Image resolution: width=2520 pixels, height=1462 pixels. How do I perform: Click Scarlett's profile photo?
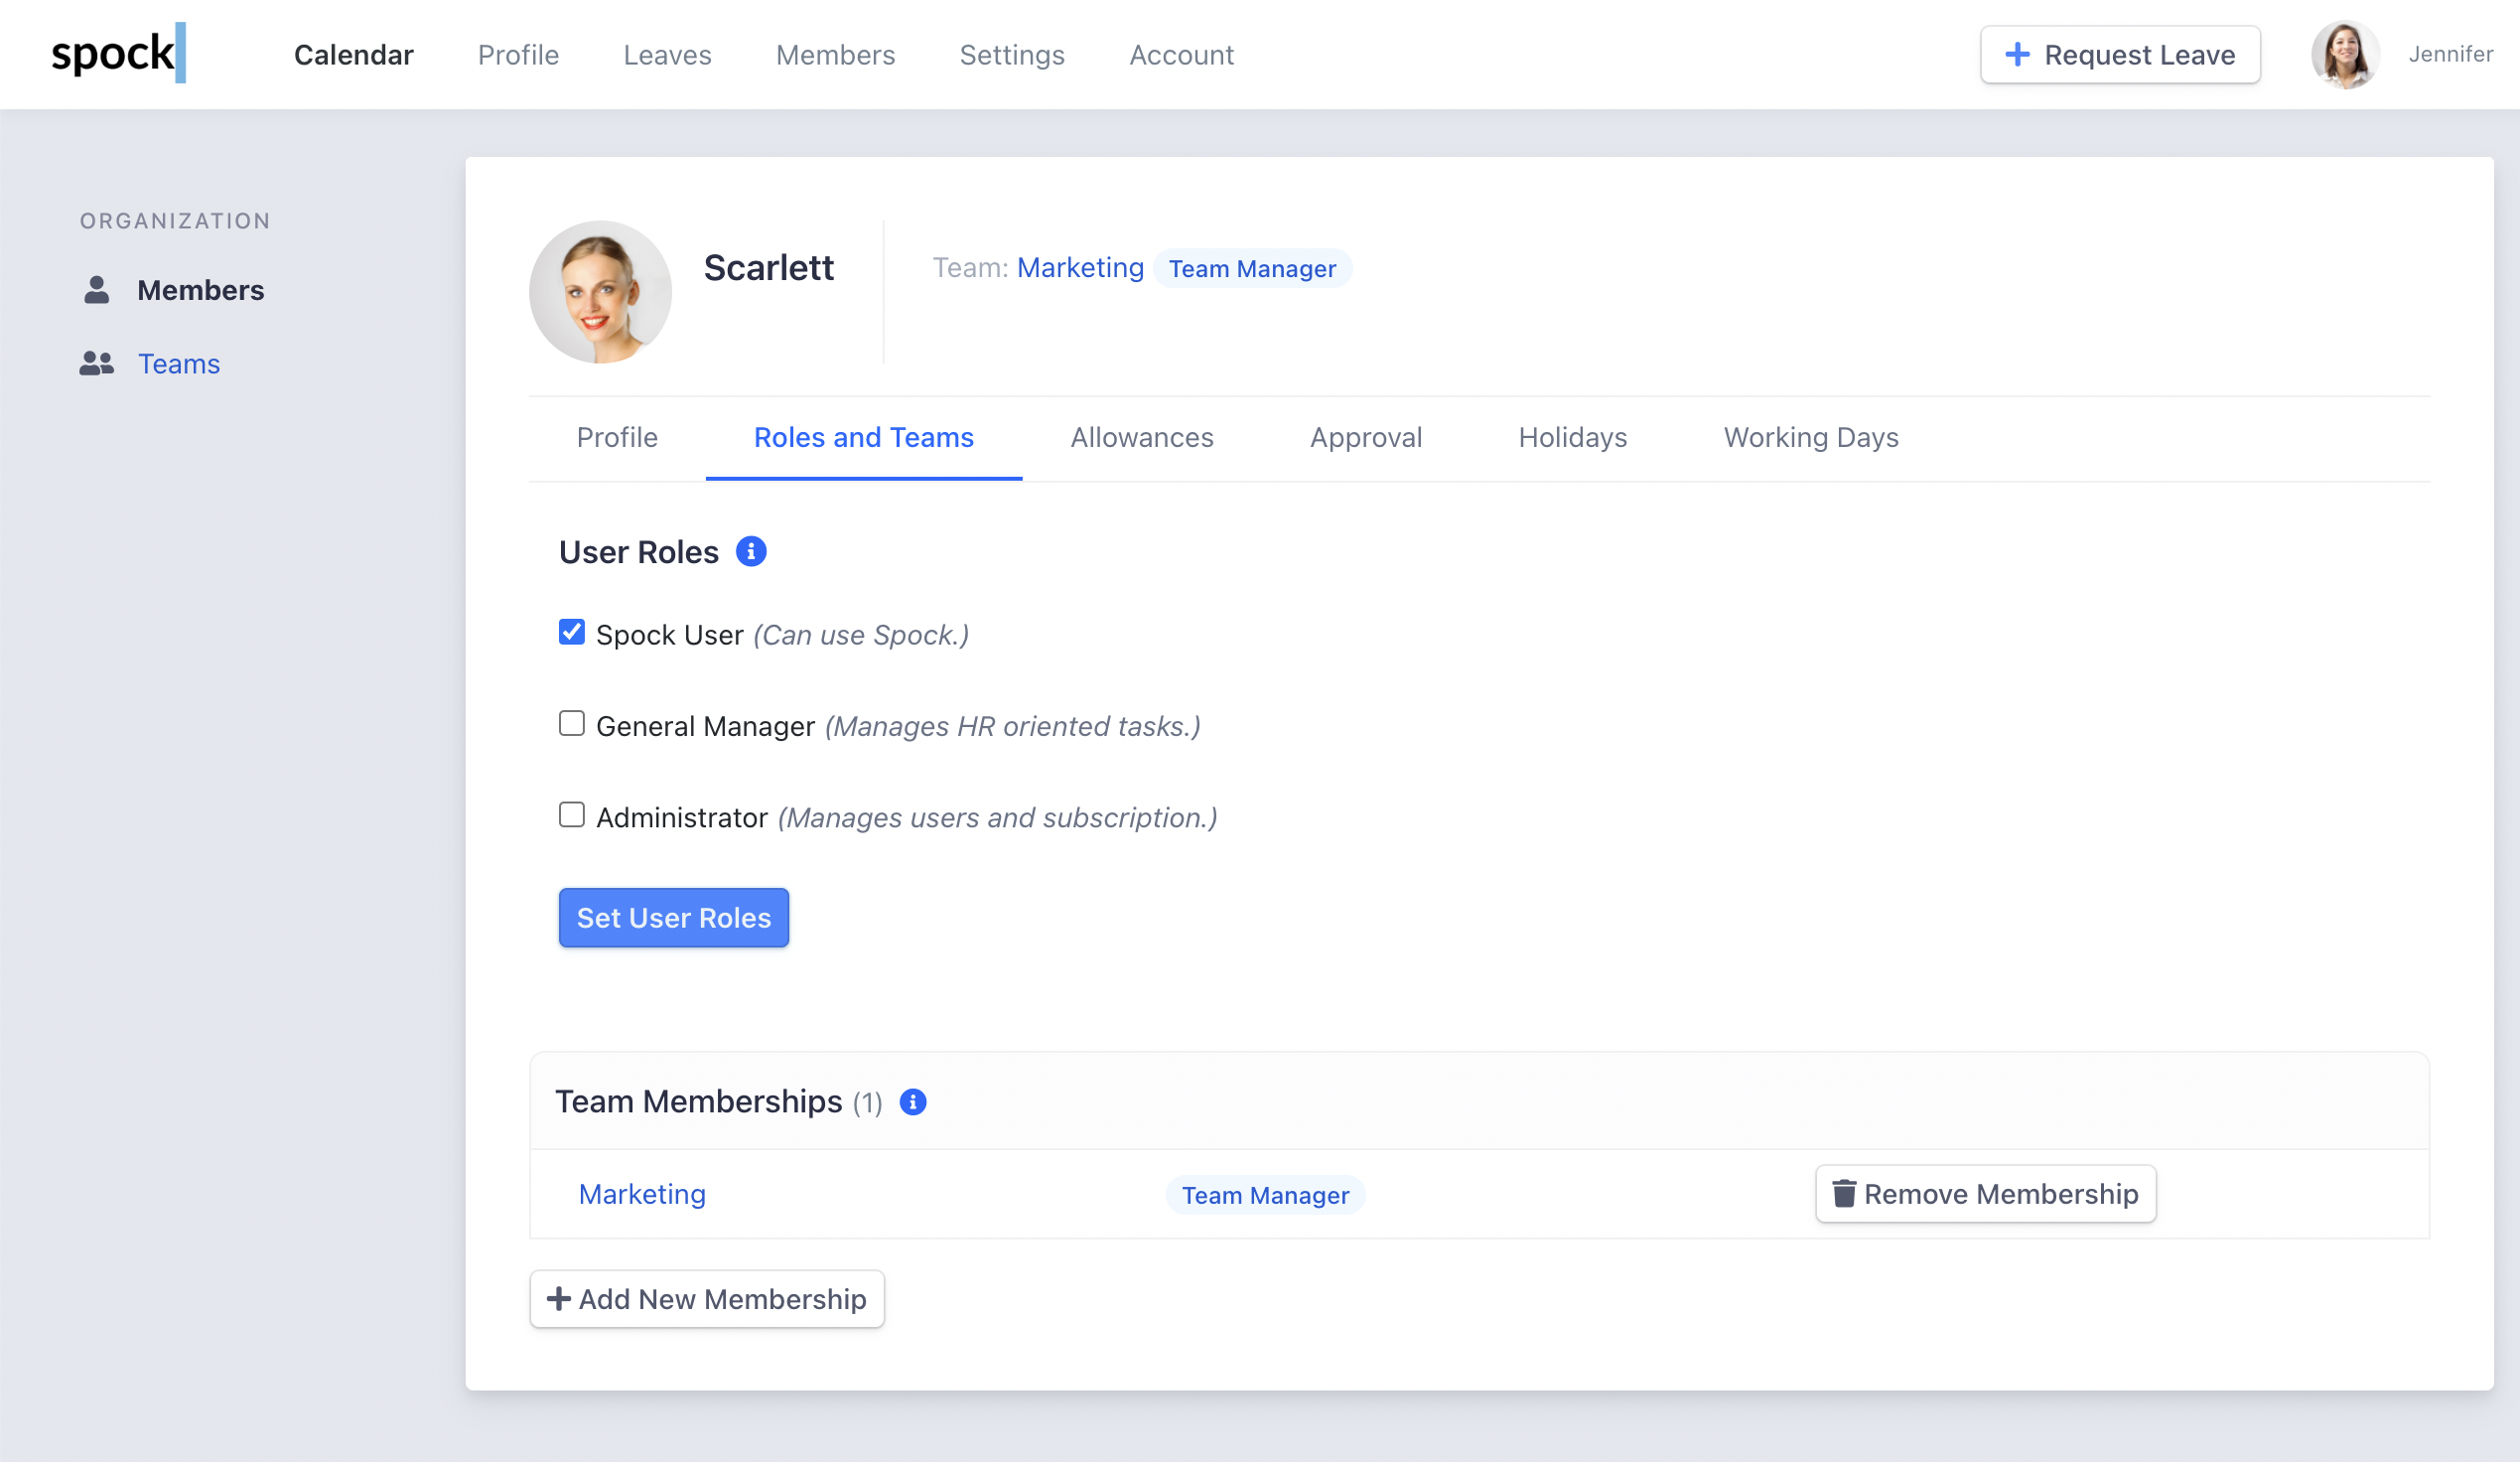coord(600,292)
